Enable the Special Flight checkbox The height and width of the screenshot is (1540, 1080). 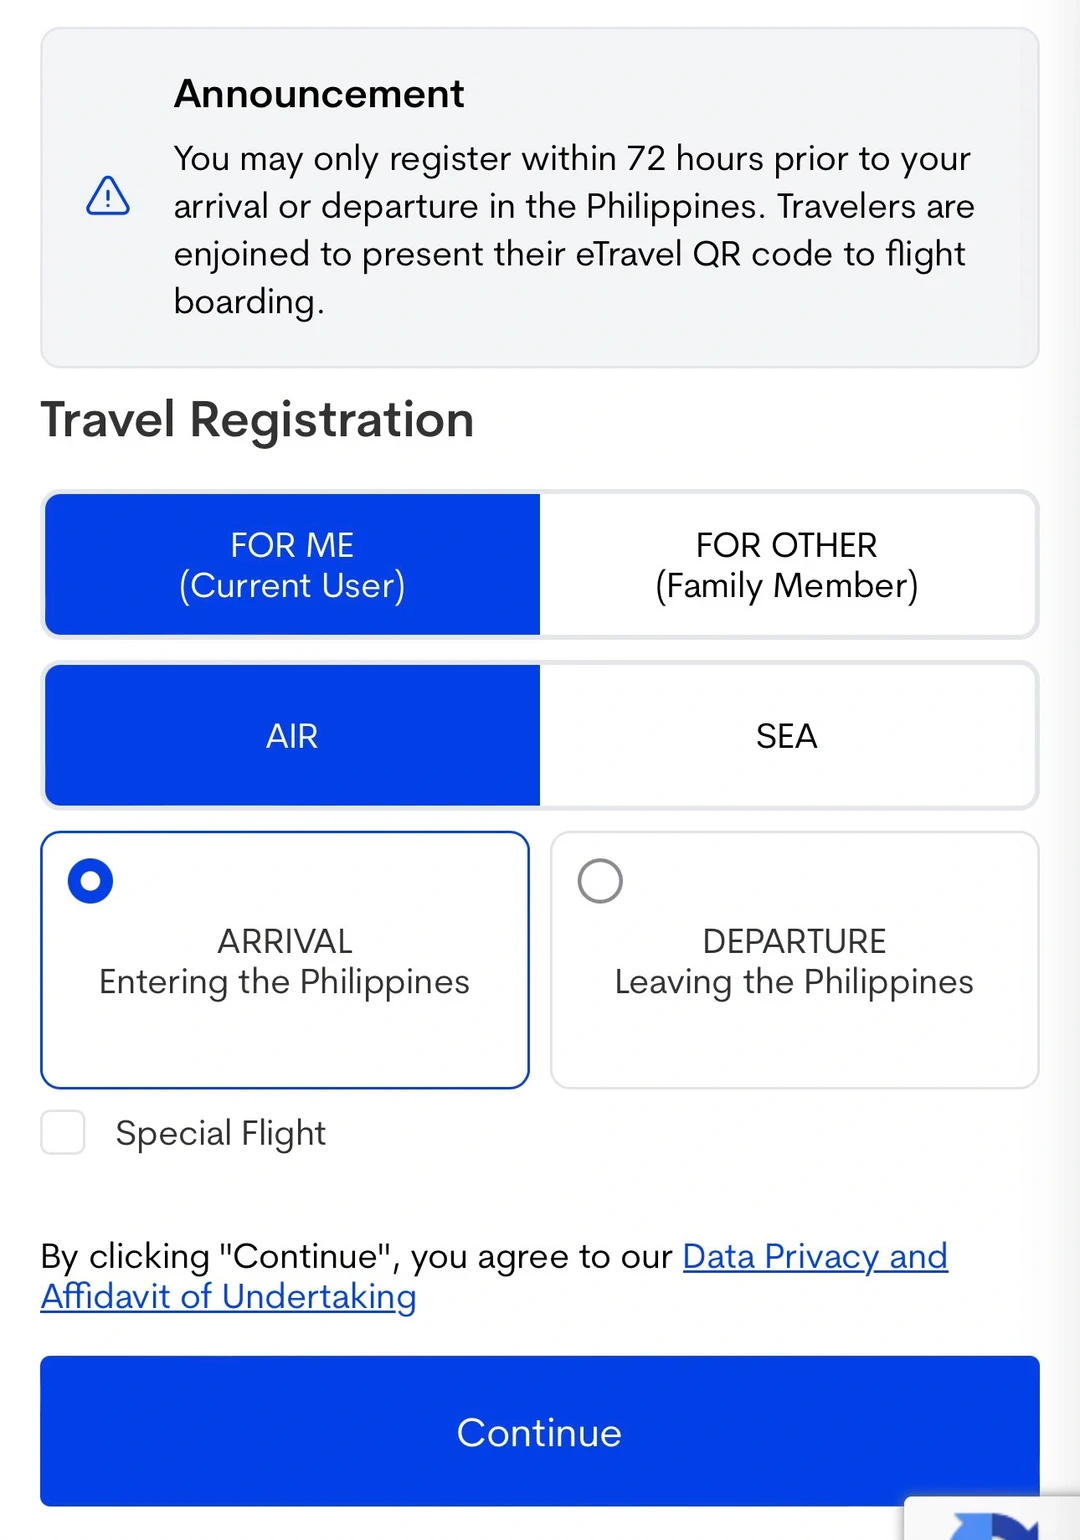[x=63, y=1133]
